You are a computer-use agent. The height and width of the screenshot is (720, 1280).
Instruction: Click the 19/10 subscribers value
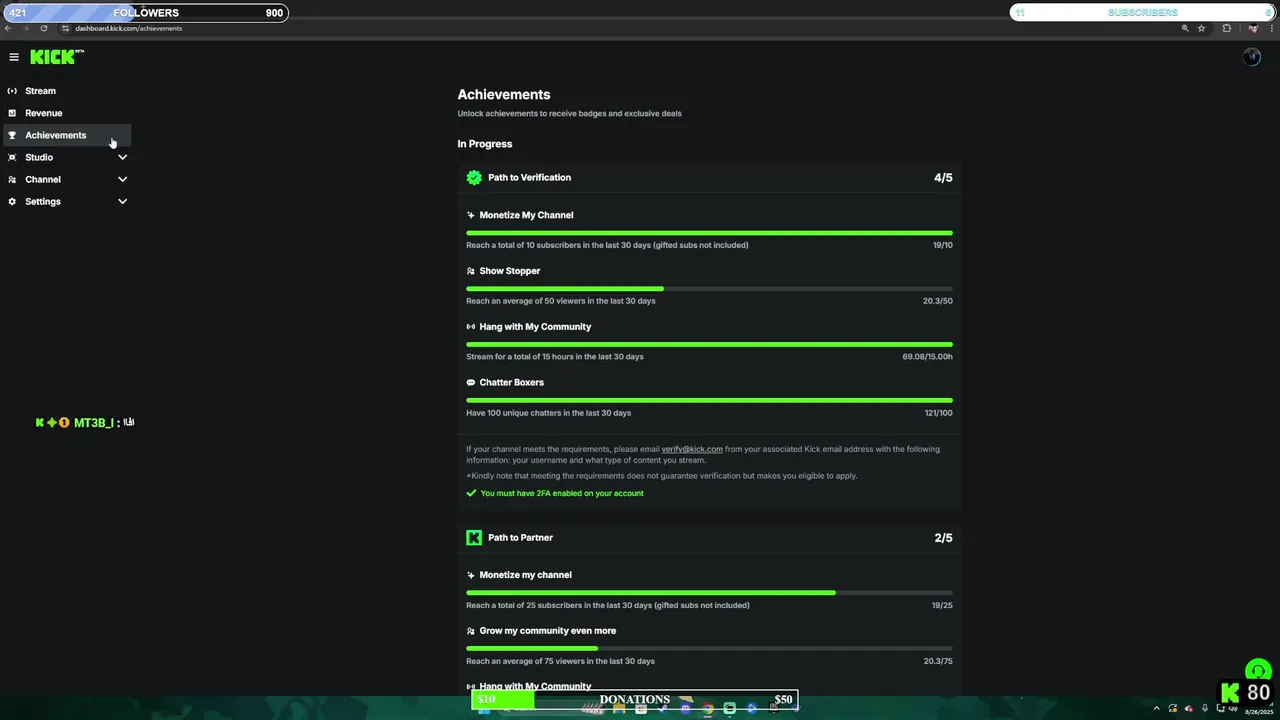(942, 245)
